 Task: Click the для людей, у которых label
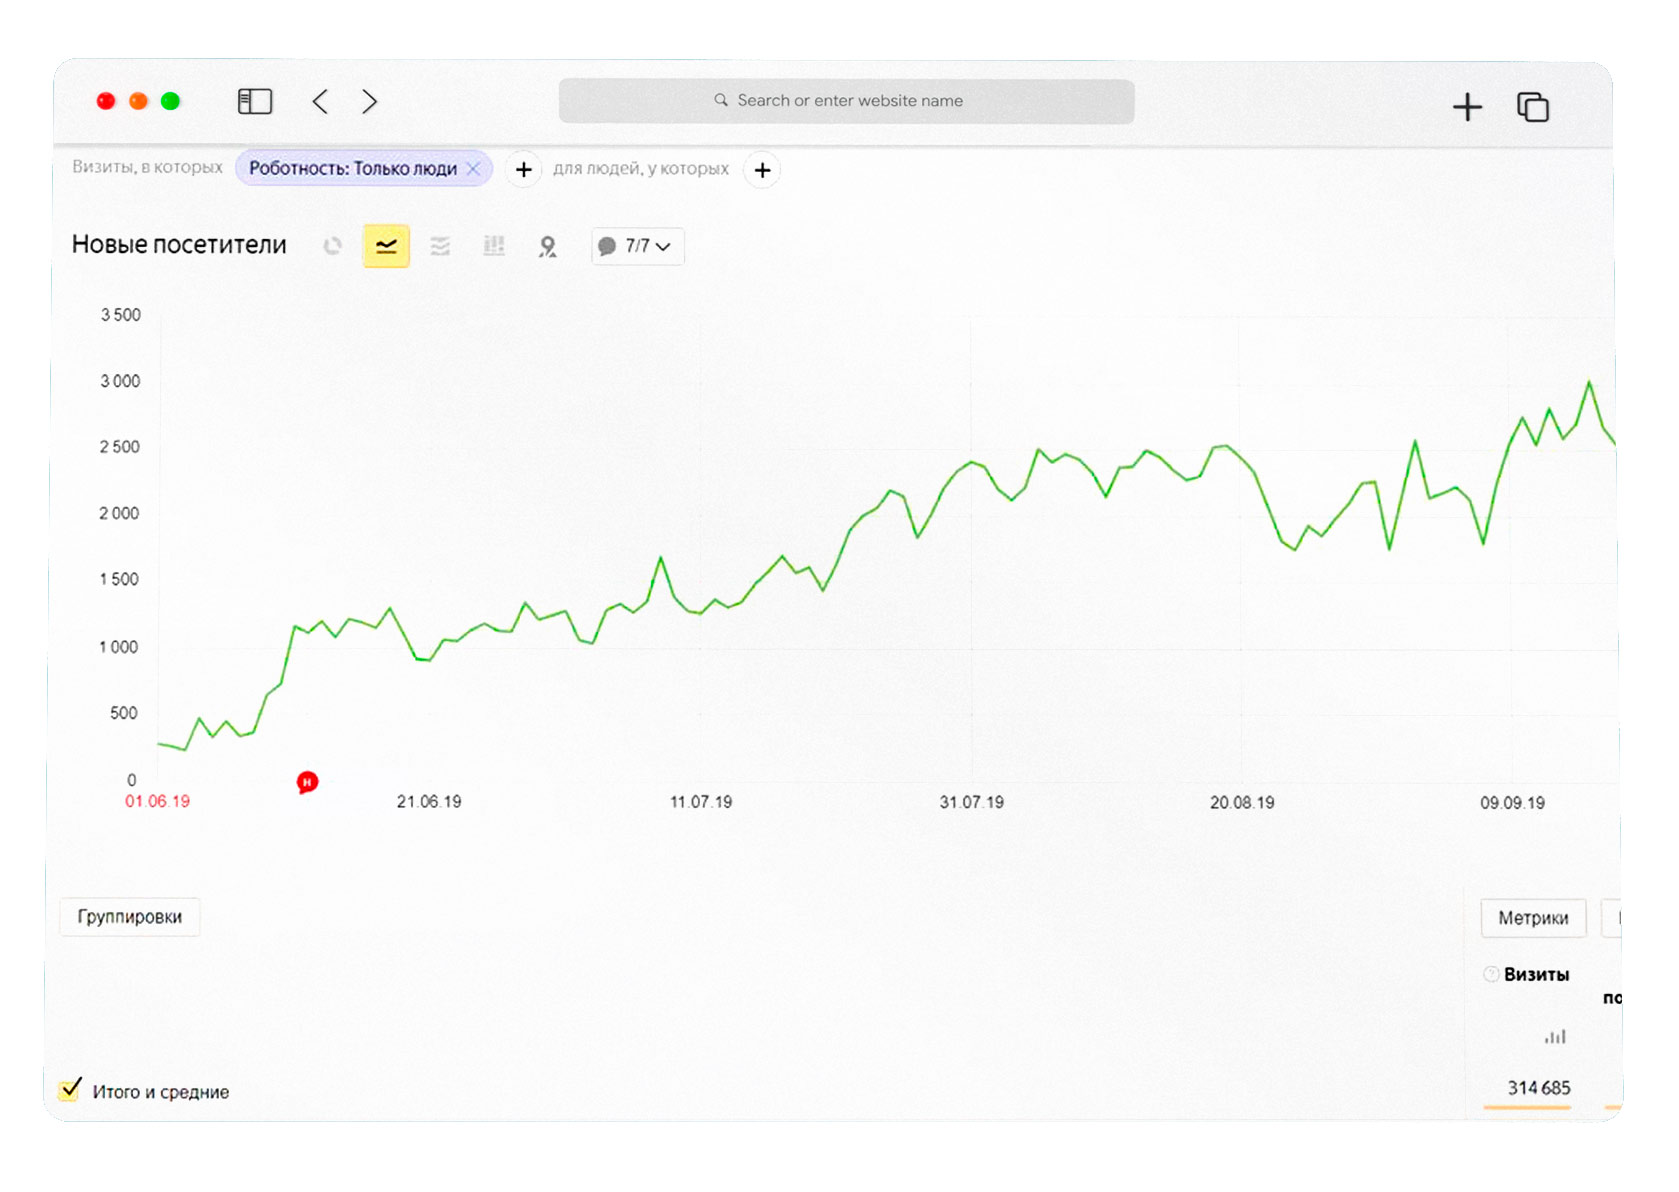coord(641,169)
